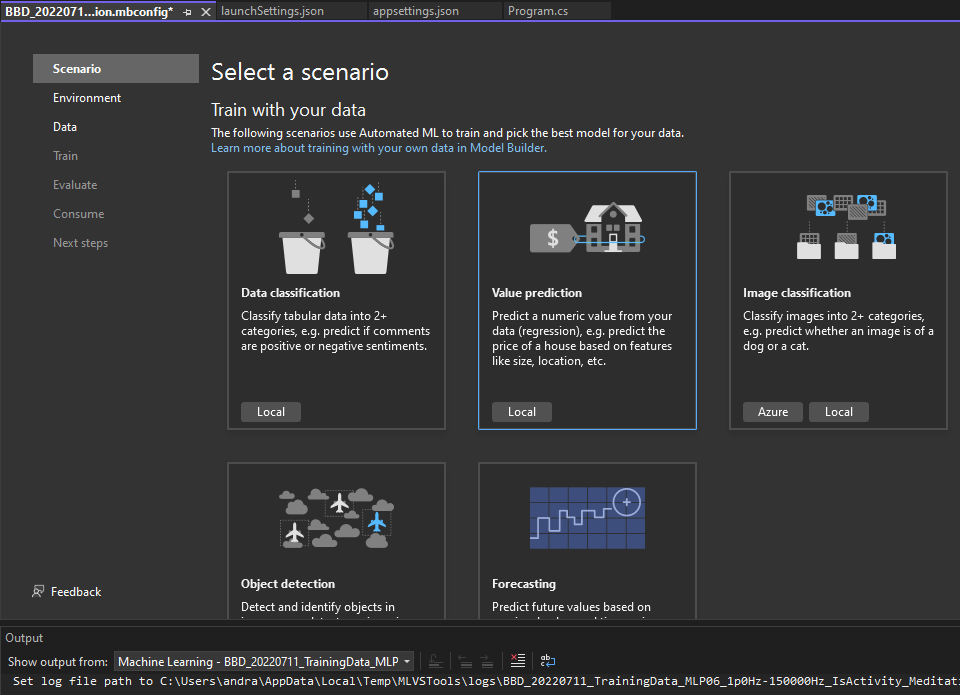Click 'Predict future values based on' text
960x695 pixels.
(x=571, y=607)
